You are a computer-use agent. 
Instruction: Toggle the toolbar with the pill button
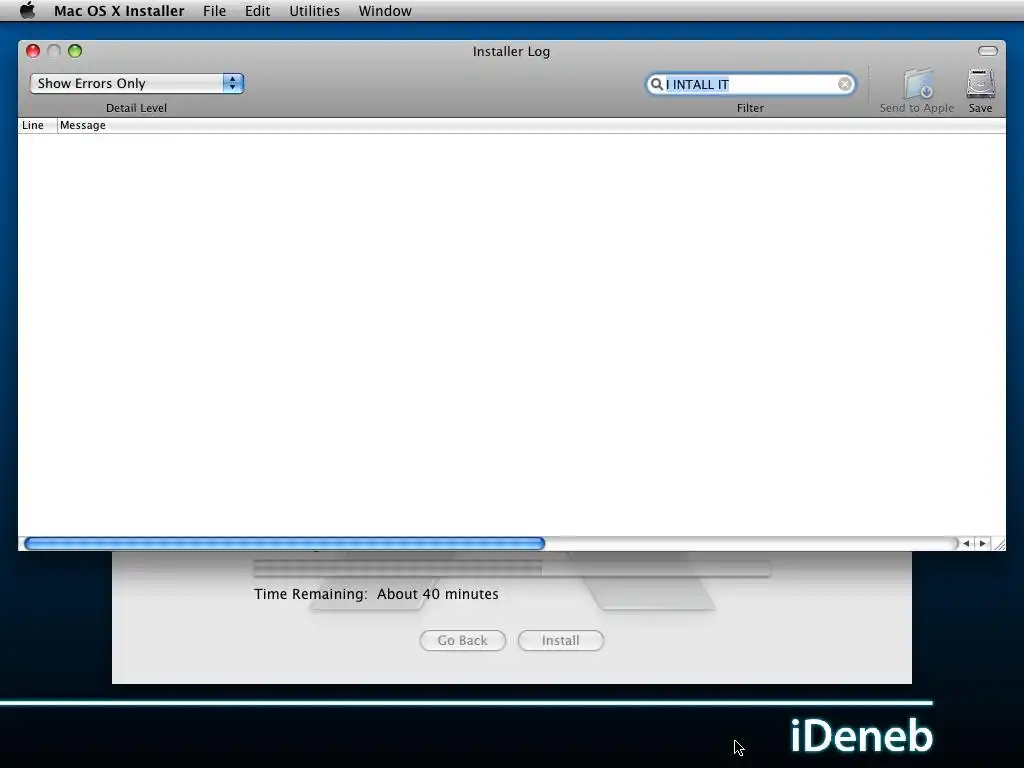987,51
